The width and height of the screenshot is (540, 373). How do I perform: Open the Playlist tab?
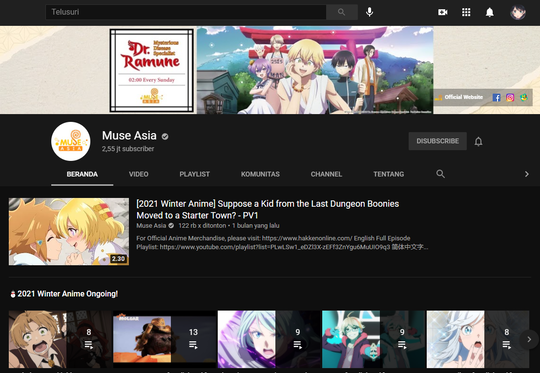click(x=195, y=174)
